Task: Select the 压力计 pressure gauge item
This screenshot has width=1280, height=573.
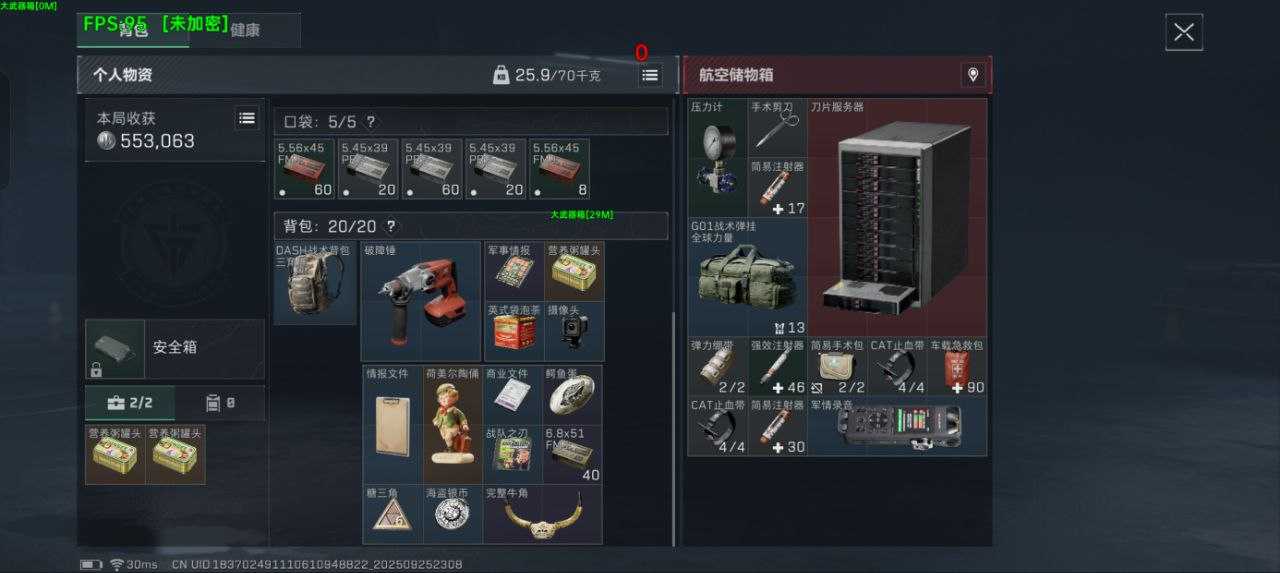Action: pyautogui.click(x=718, y=157)
